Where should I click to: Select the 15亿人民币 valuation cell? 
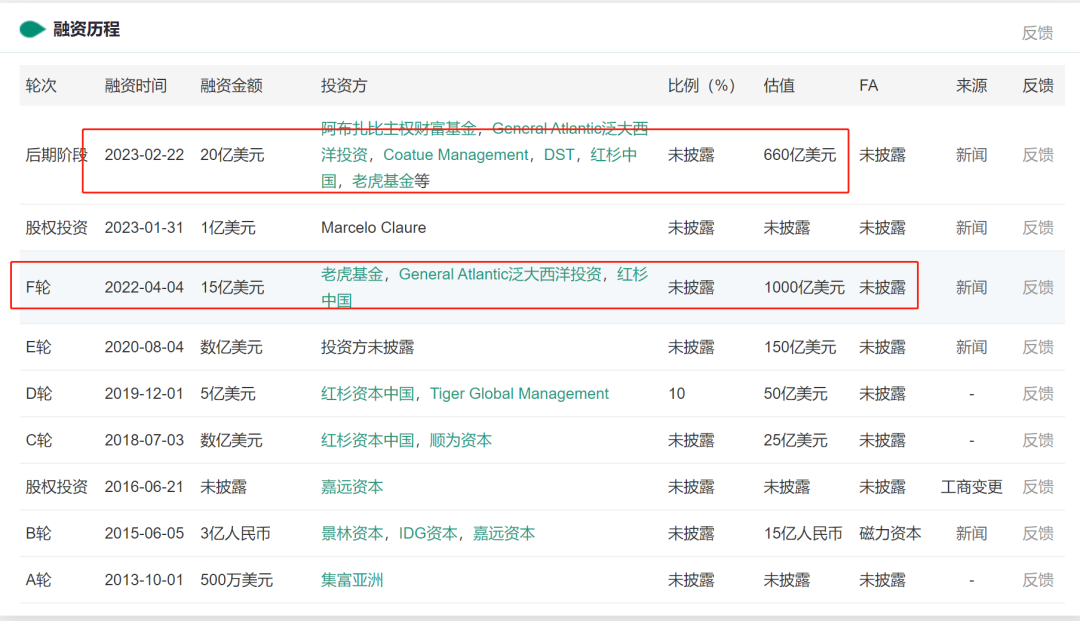(x=802, y=534)
